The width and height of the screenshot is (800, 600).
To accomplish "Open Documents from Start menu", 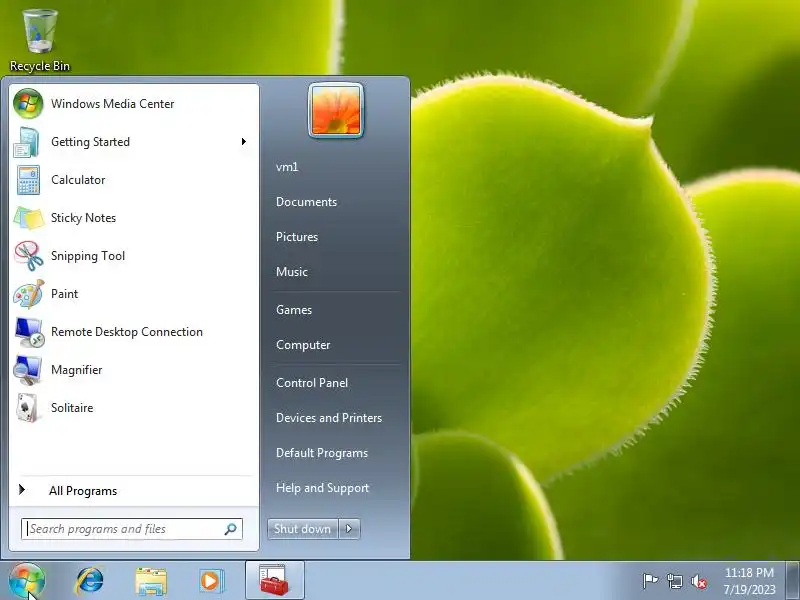I will click(306, 202).
